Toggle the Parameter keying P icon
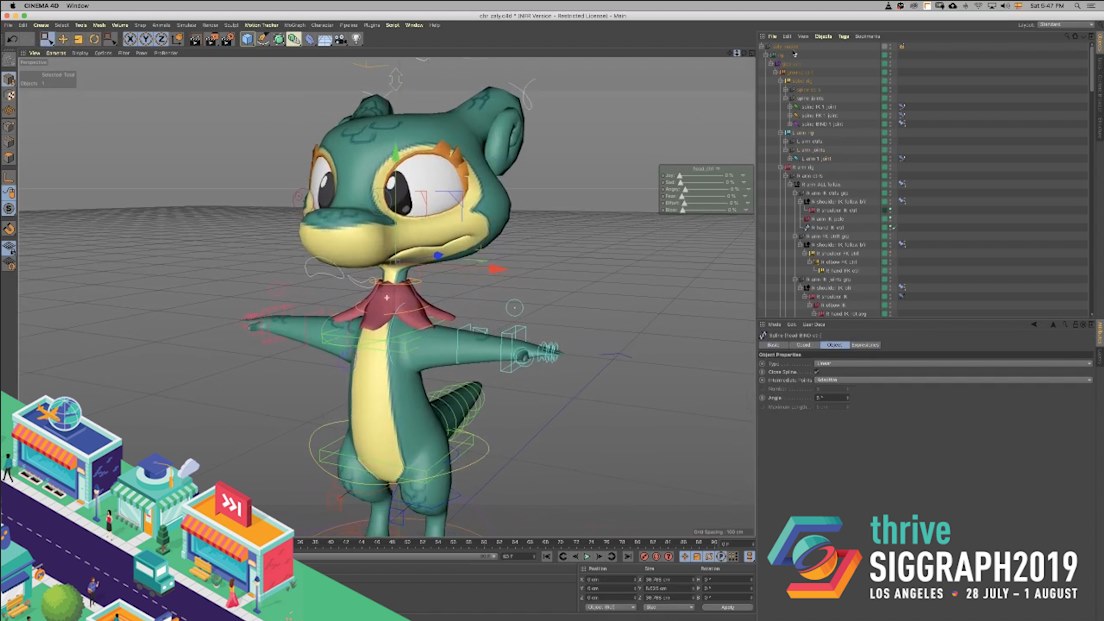The height and width of the screenshot is (621, 1104). [x=721, y=556]
